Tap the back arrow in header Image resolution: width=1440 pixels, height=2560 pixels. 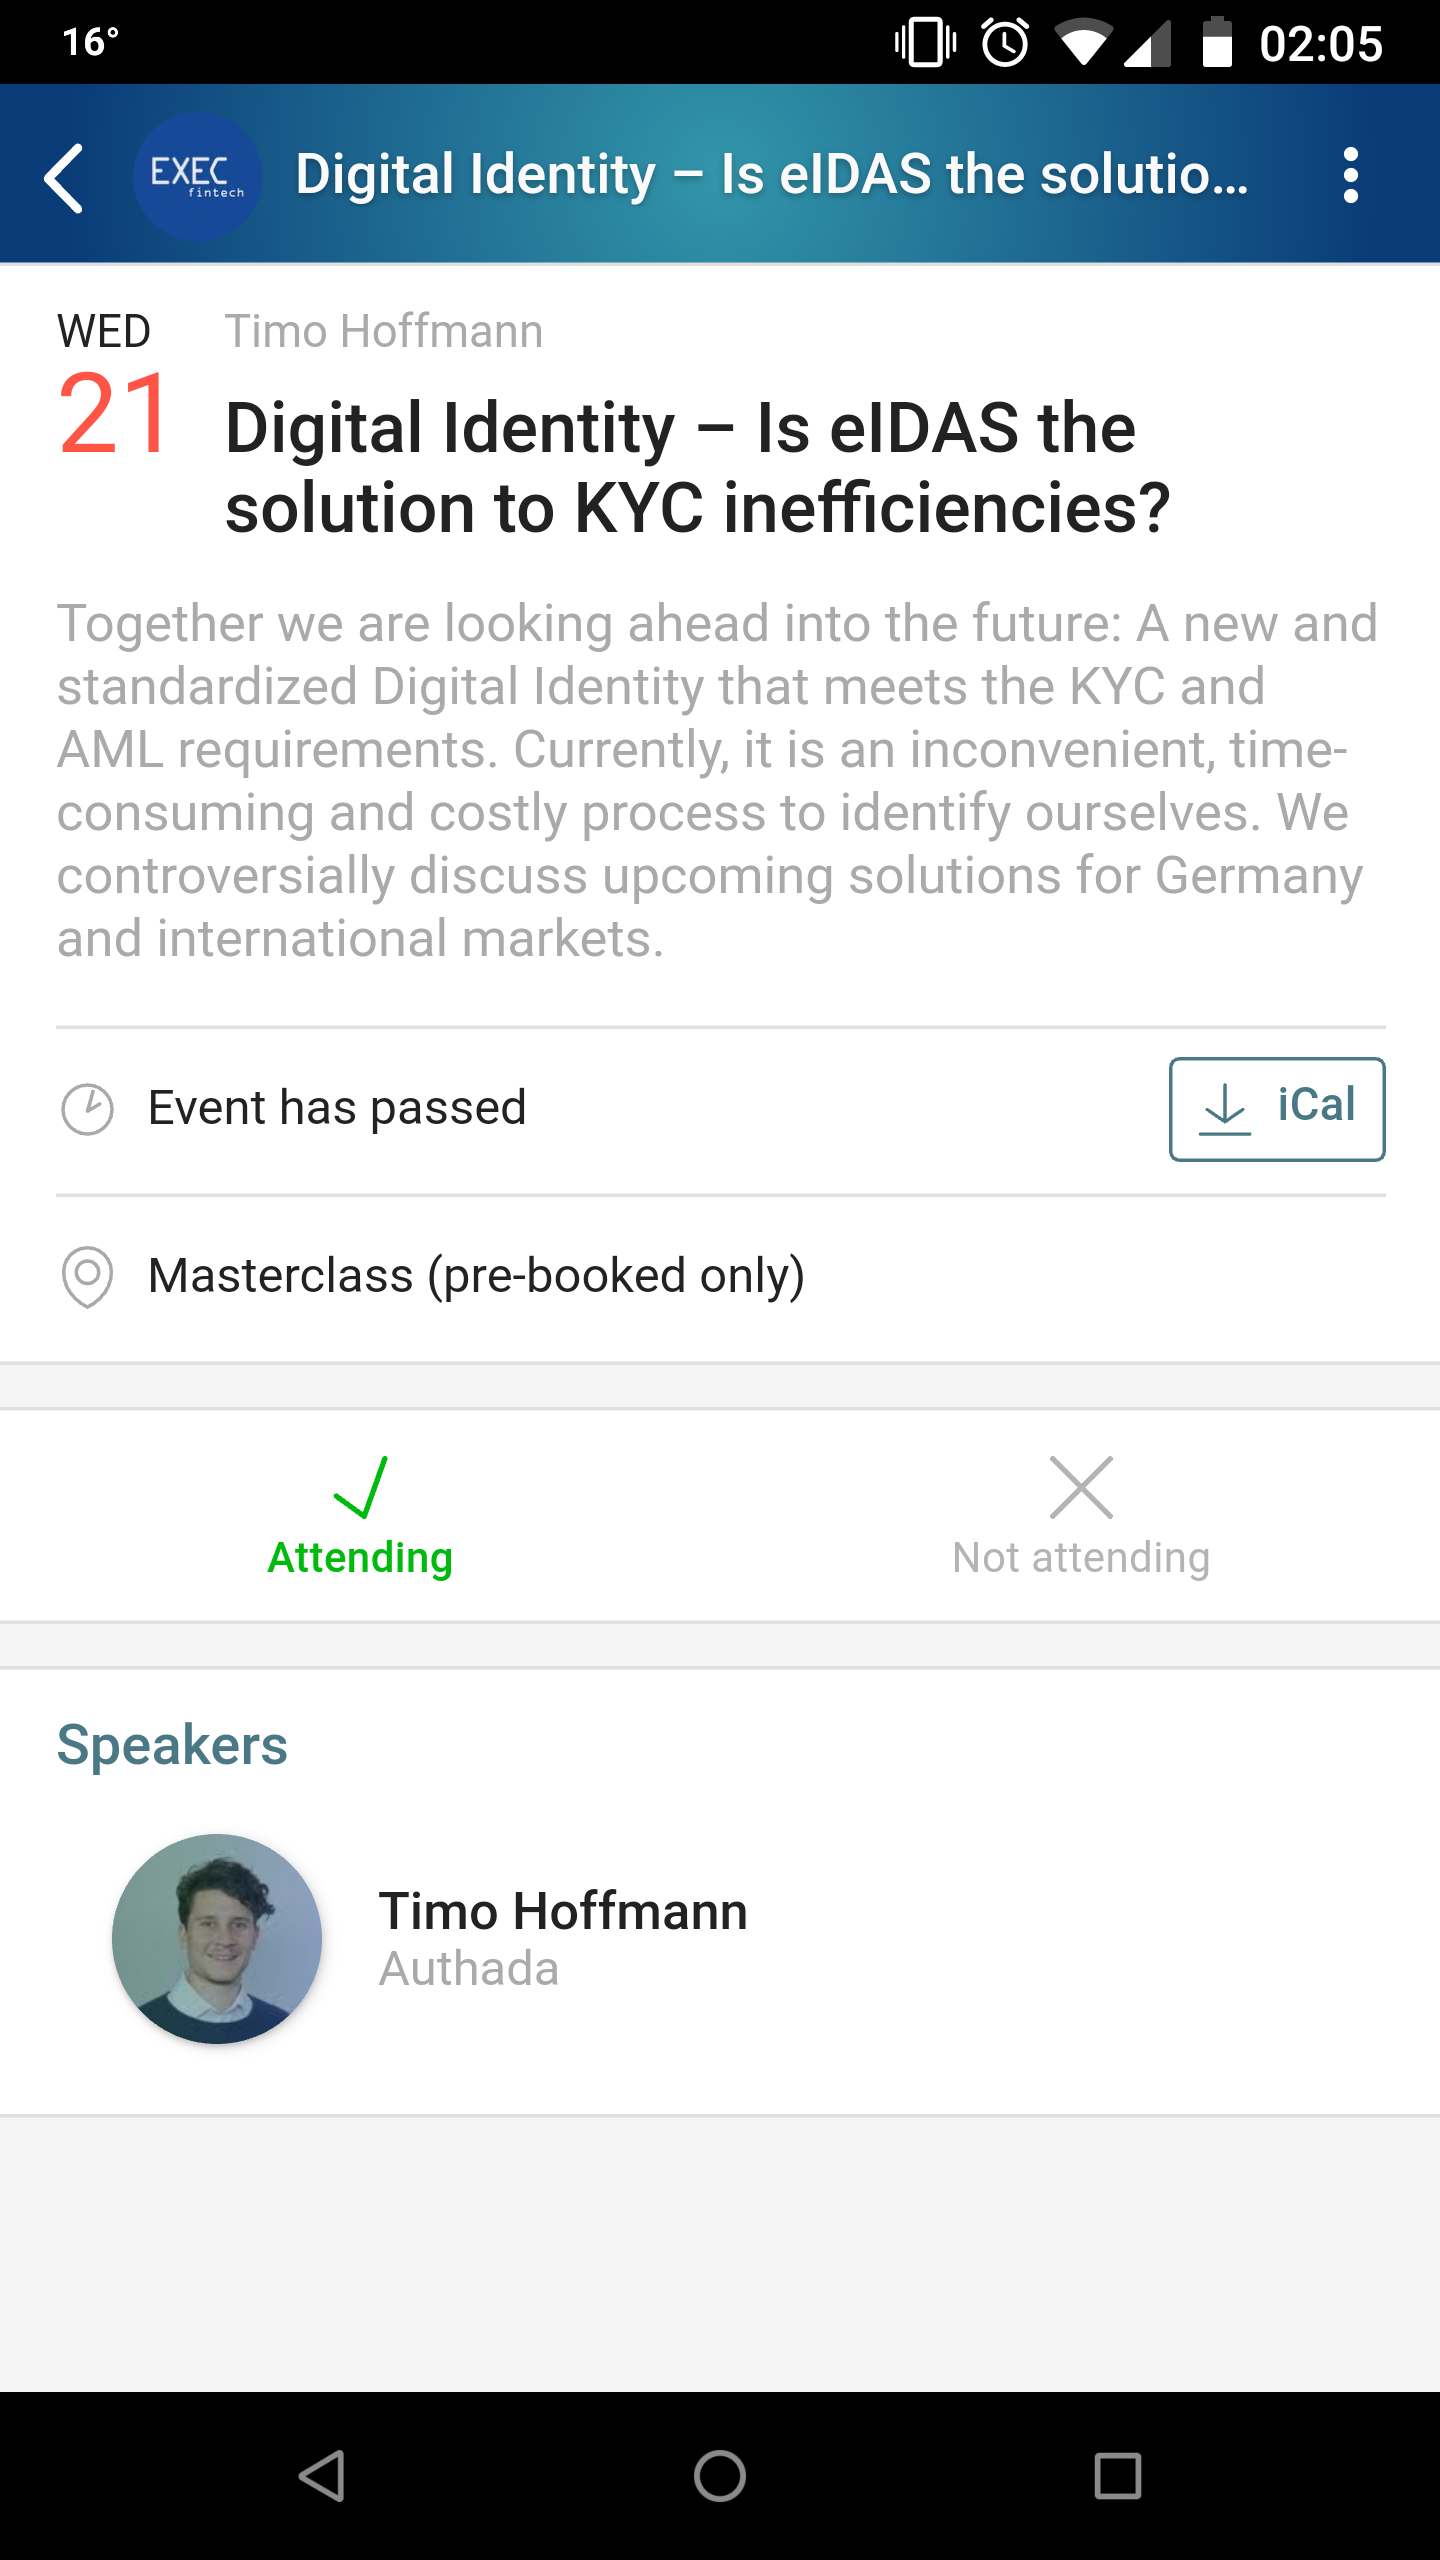click(x=64, y=177)
